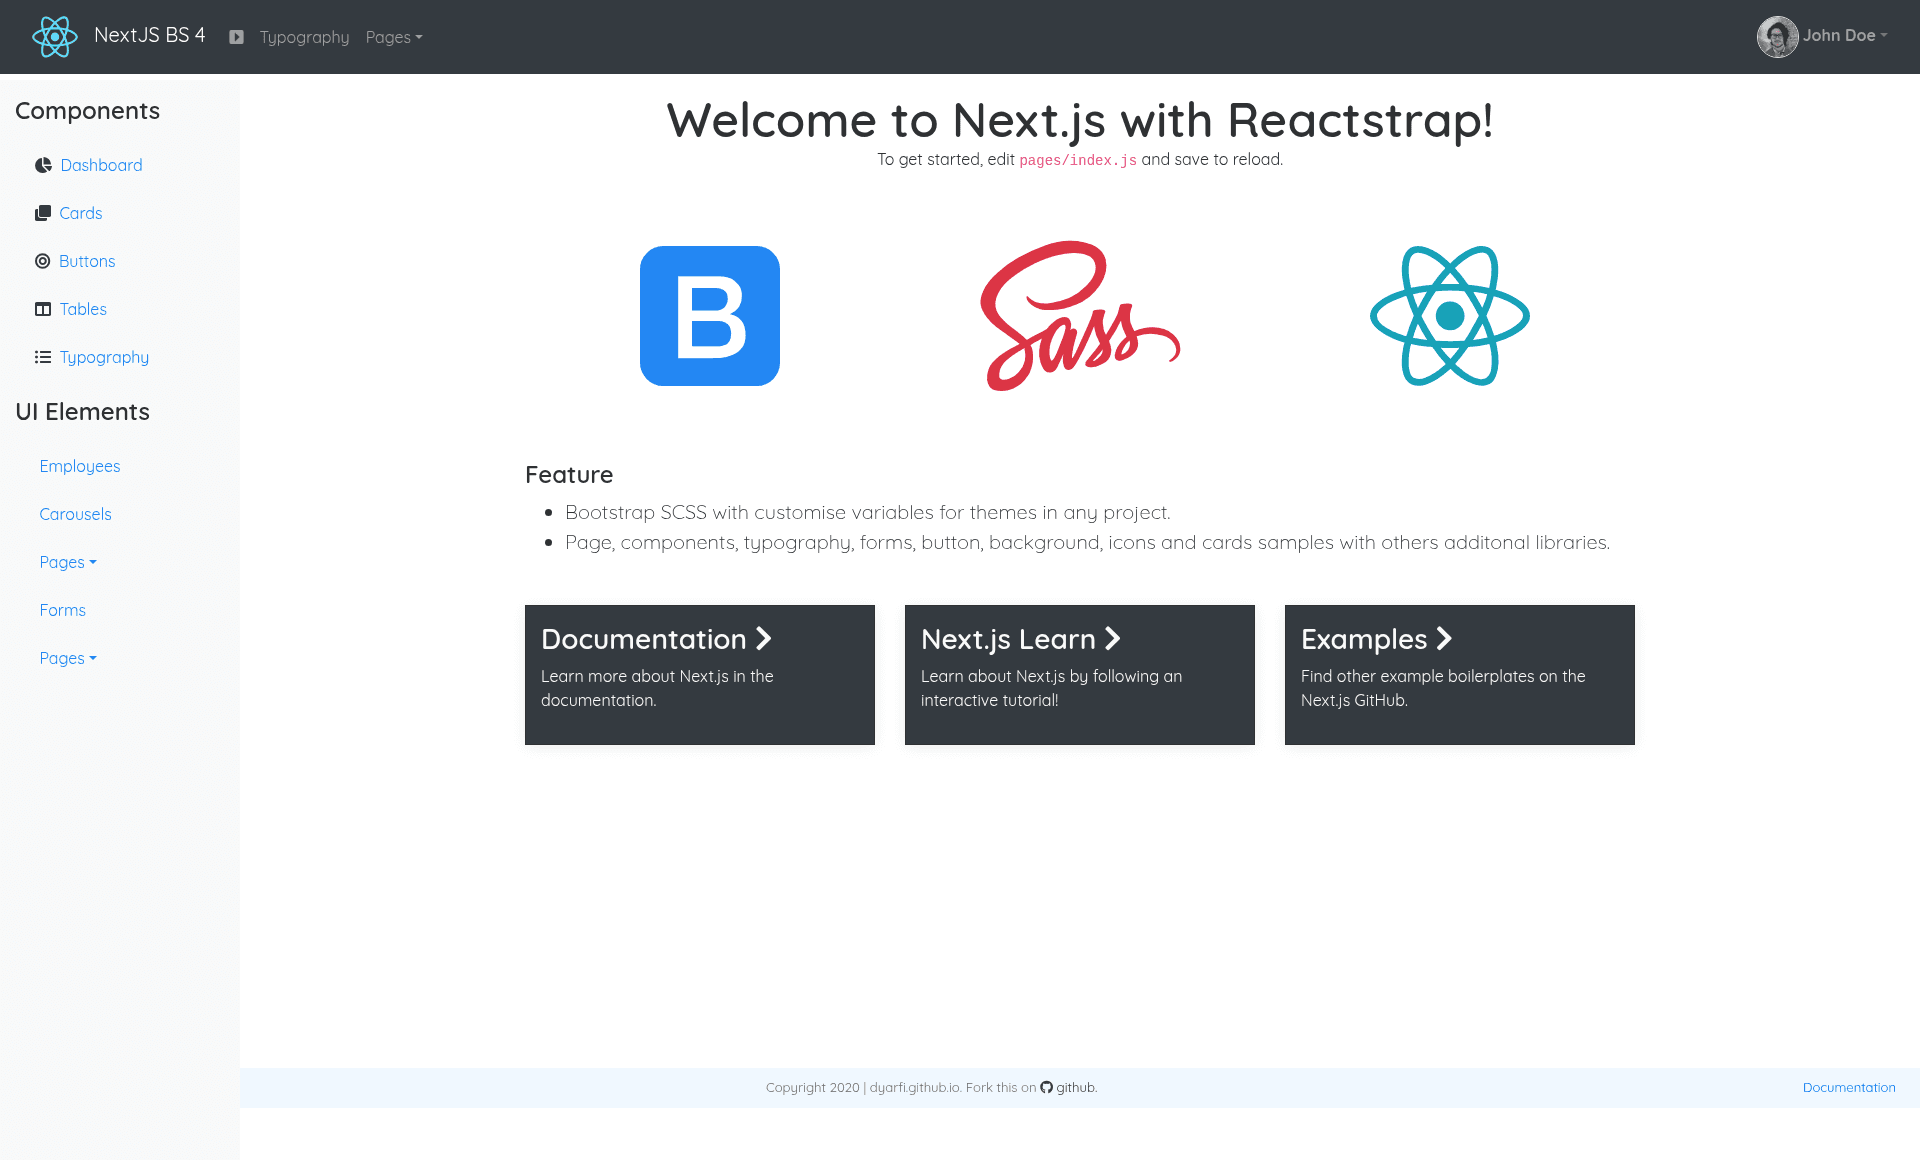Go to Dashboard in the sidebar
Viewport: 1920px width, 1160px height.
tap(101, 165)
